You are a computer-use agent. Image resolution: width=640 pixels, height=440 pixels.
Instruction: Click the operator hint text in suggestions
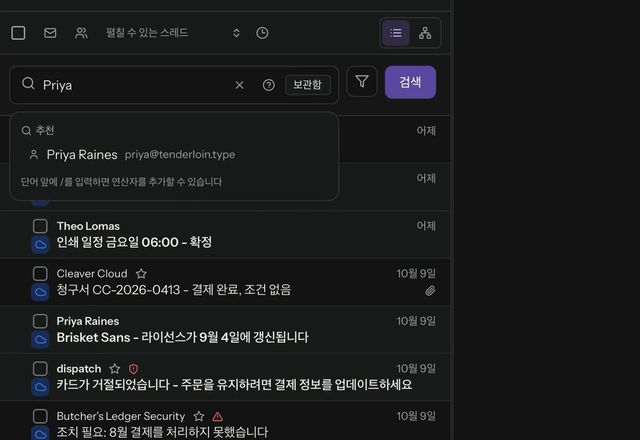click(121, 182)
